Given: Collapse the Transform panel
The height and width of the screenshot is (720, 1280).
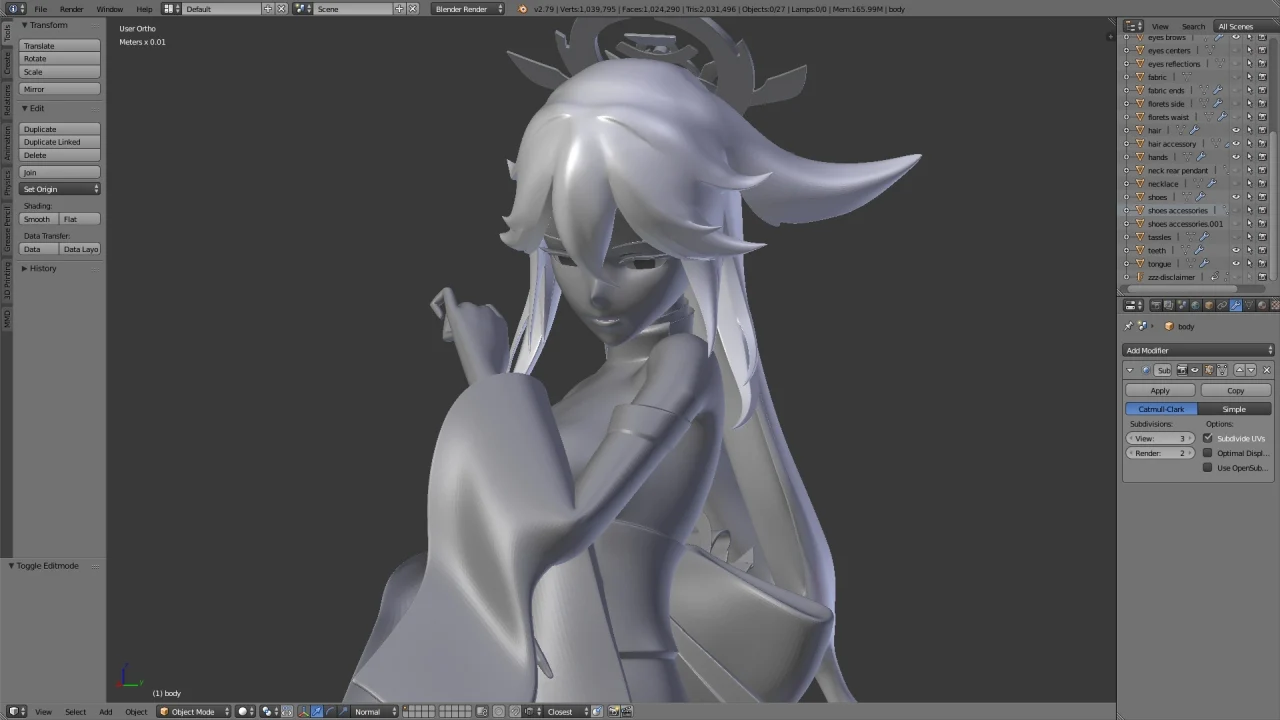Looking at the screenshot, I should [x=24, y=25].
